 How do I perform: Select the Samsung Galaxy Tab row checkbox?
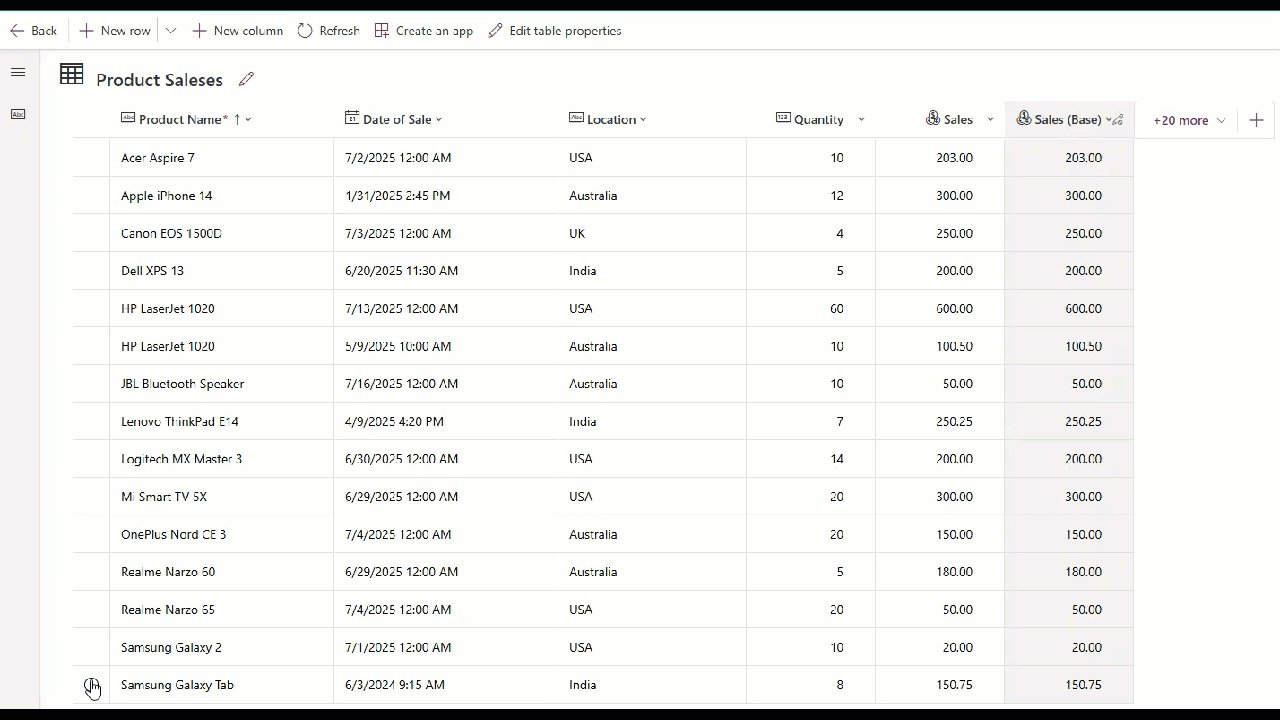point(92,685)
